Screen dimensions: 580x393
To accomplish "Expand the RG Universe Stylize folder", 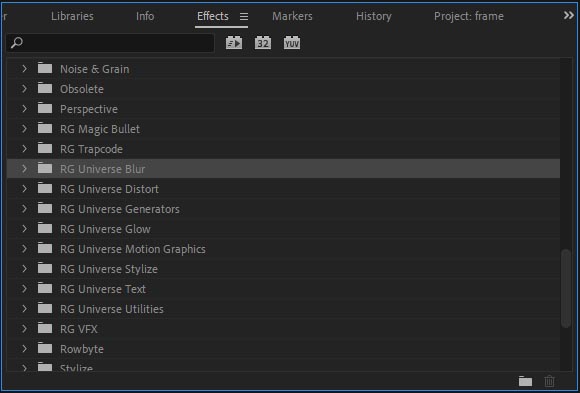I will coord(24,269).
